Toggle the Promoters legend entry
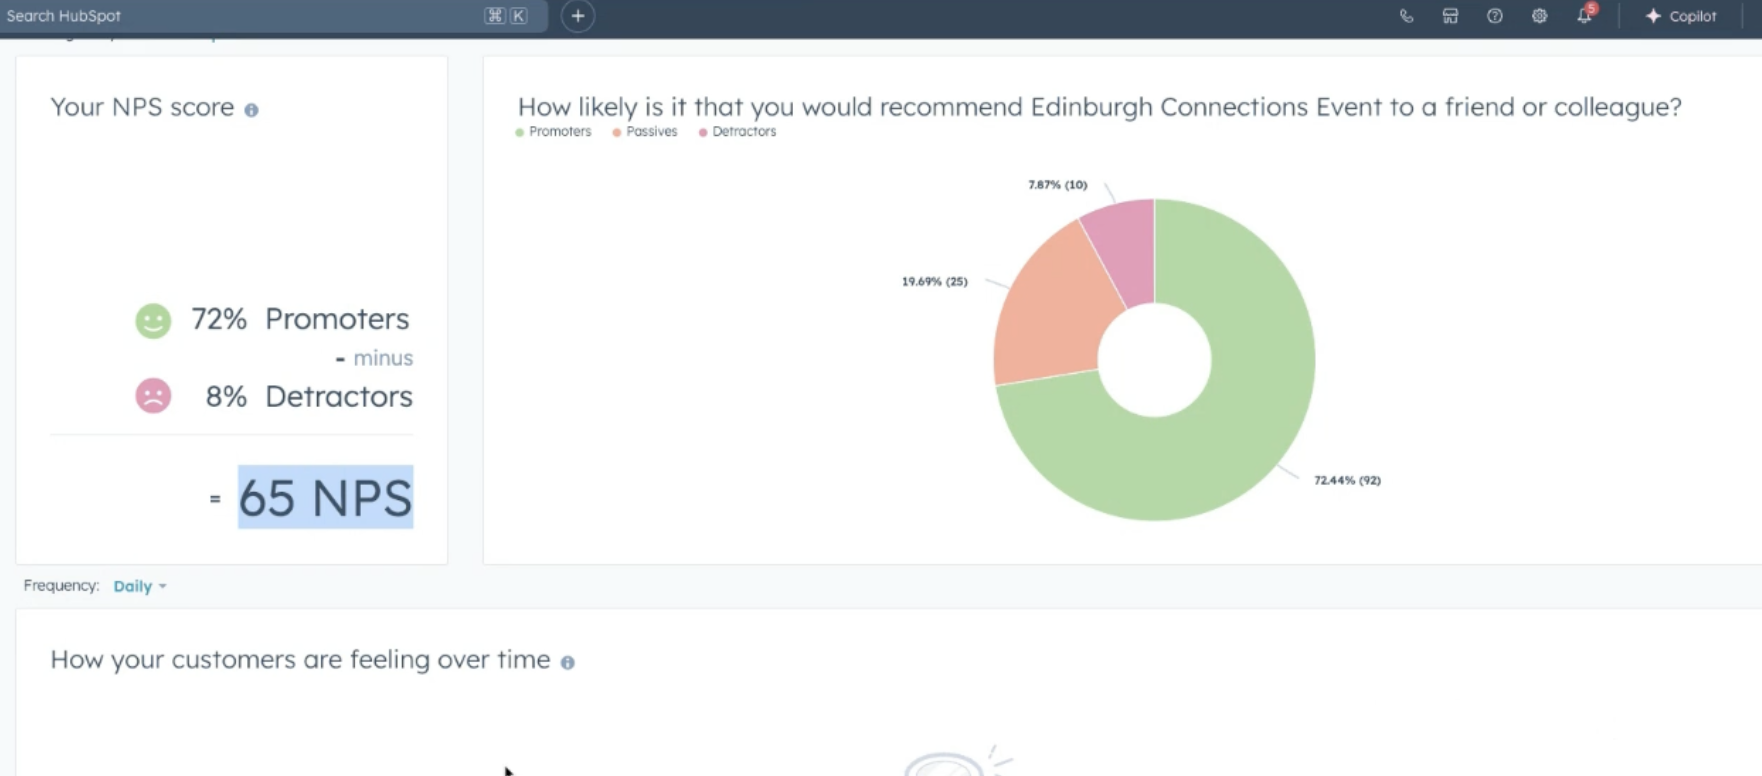1762x776 pixels. 554,132
